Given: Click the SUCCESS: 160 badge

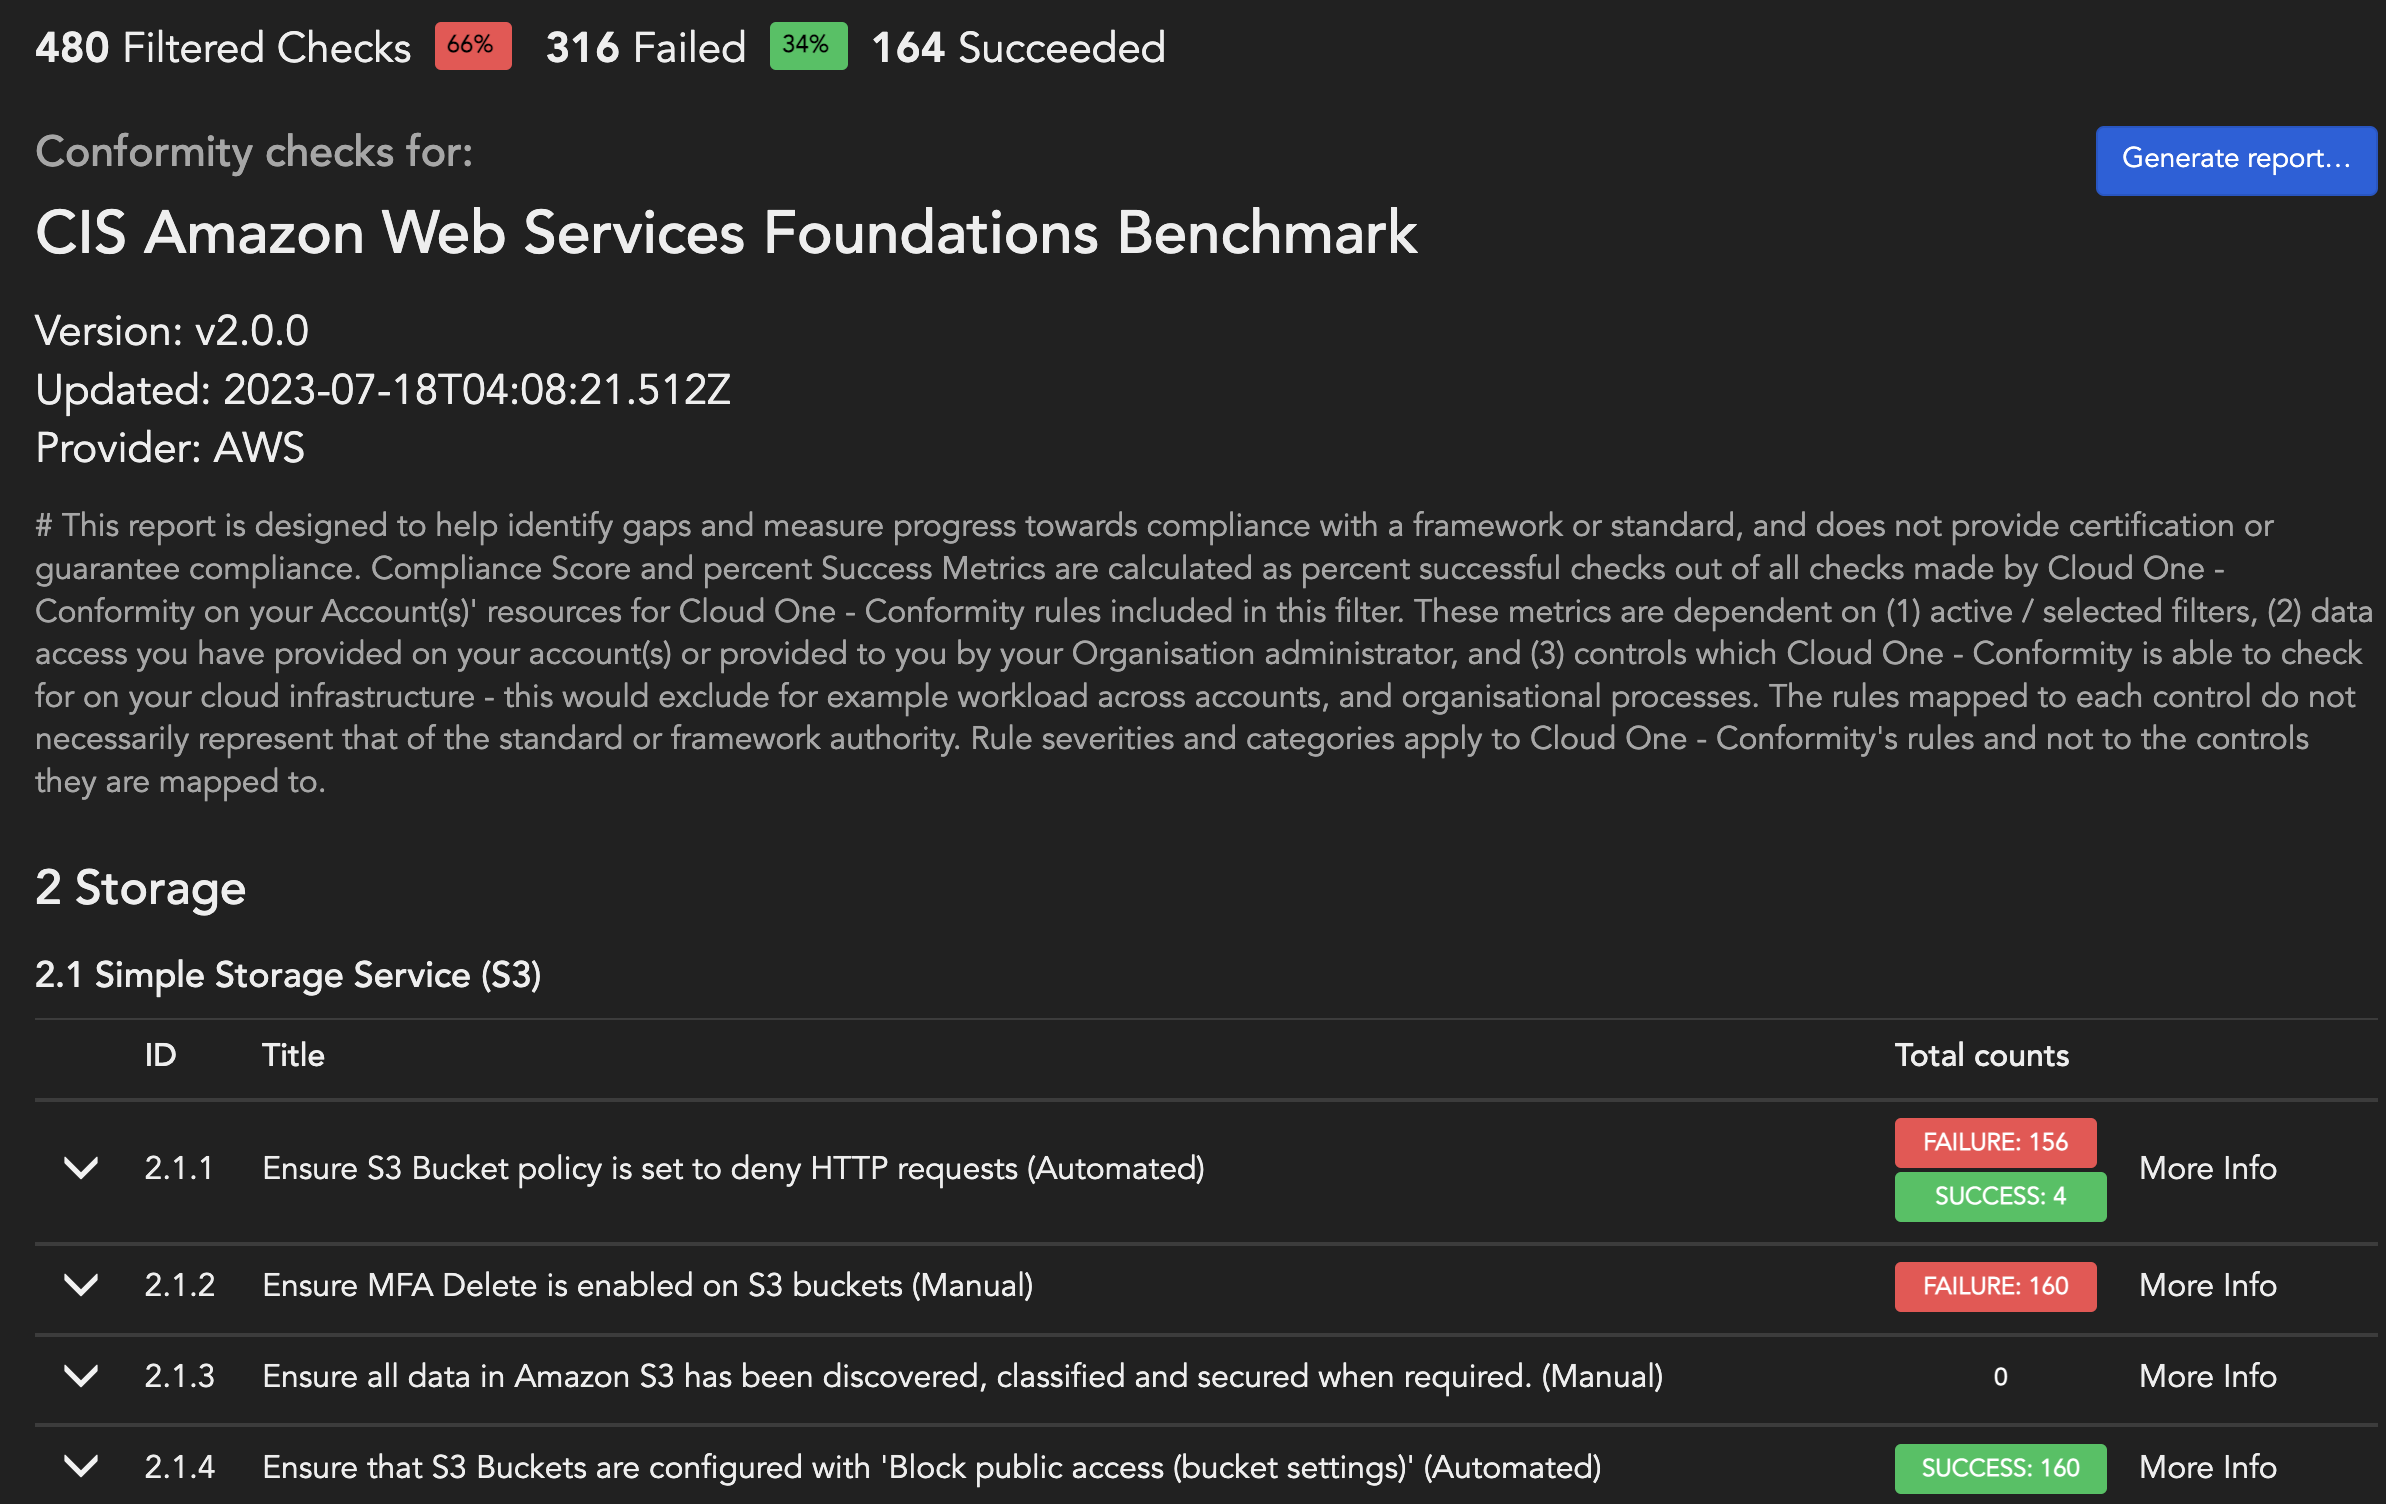Looking at the screenshot, I should [x=2000, y=1468].
